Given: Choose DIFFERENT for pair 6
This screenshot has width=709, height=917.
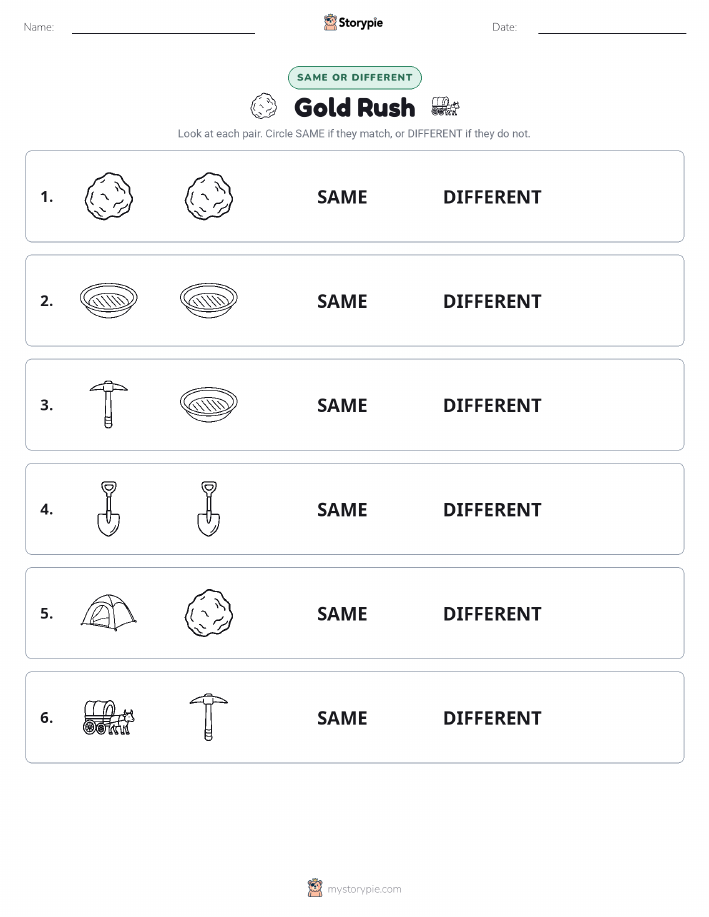Looking at the screenshot, I should (492, 718).
